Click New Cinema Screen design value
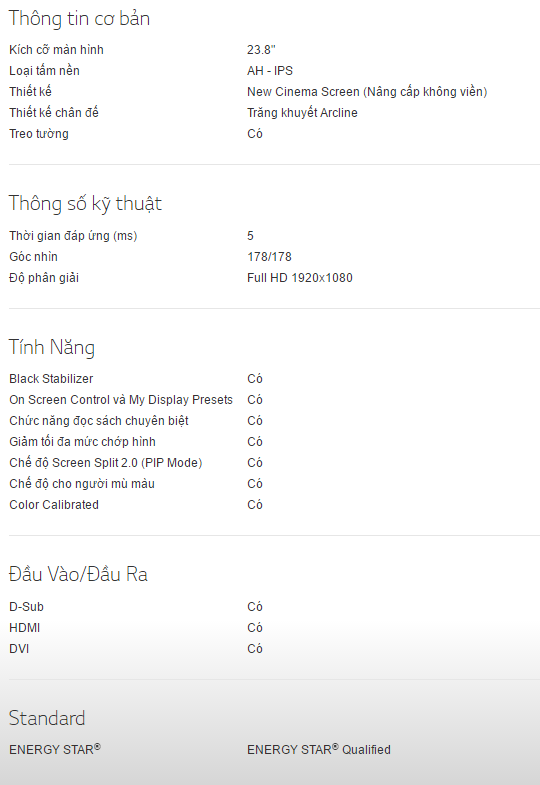540x785 pixels. click(x=367, y=92)
